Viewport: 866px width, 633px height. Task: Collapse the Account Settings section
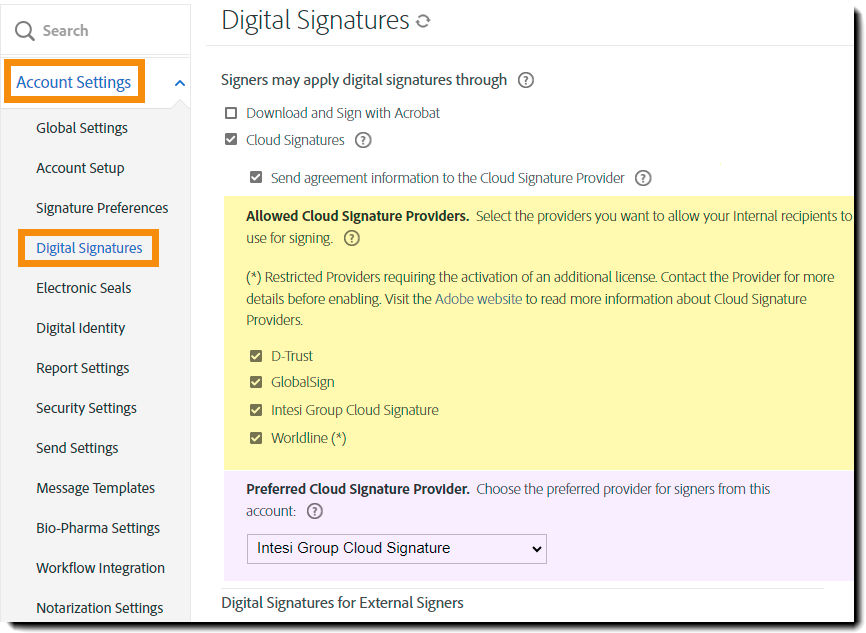point(178,83)
